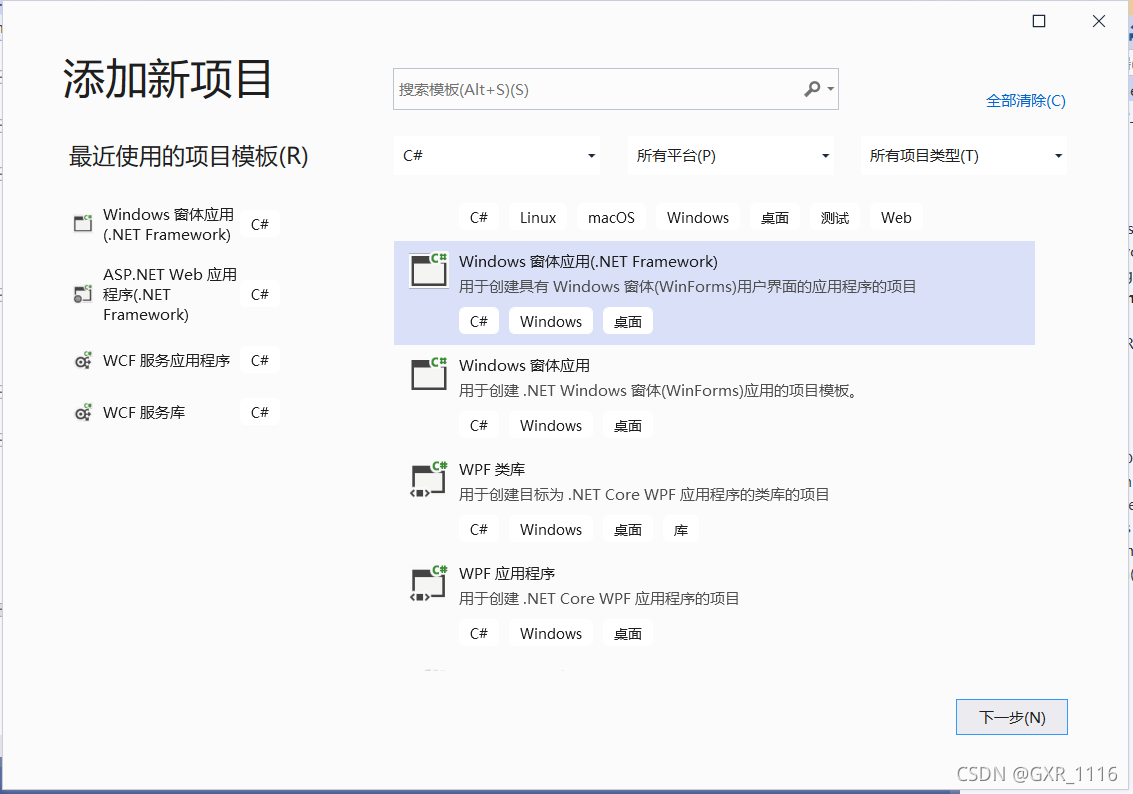Click the Linux tag in top tag row
This screenshot has height=794, width=1133.
pyautogui.click(x=538, y=217)
